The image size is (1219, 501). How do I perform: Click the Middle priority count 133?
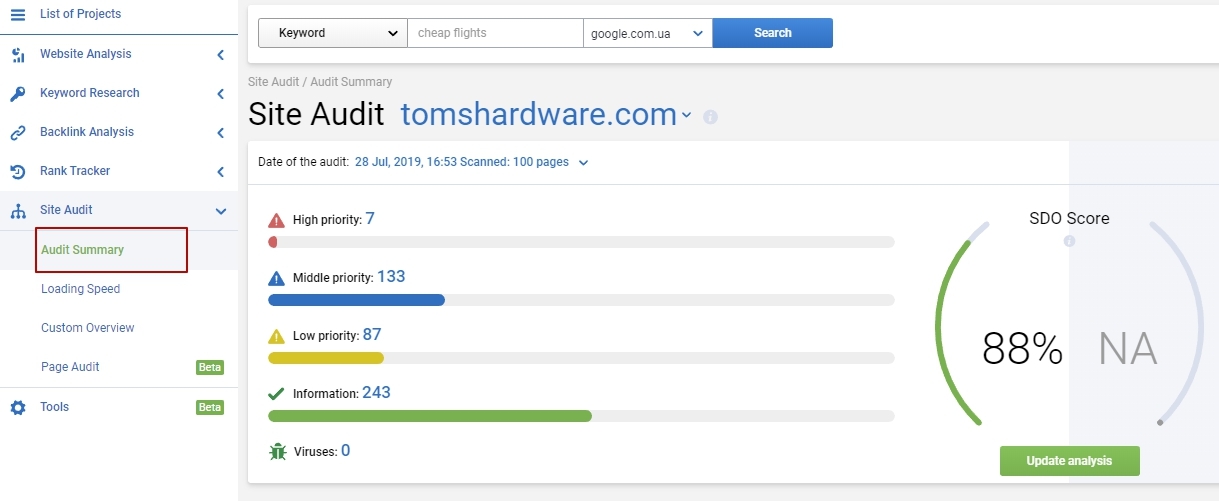click(x=391, y=276)
